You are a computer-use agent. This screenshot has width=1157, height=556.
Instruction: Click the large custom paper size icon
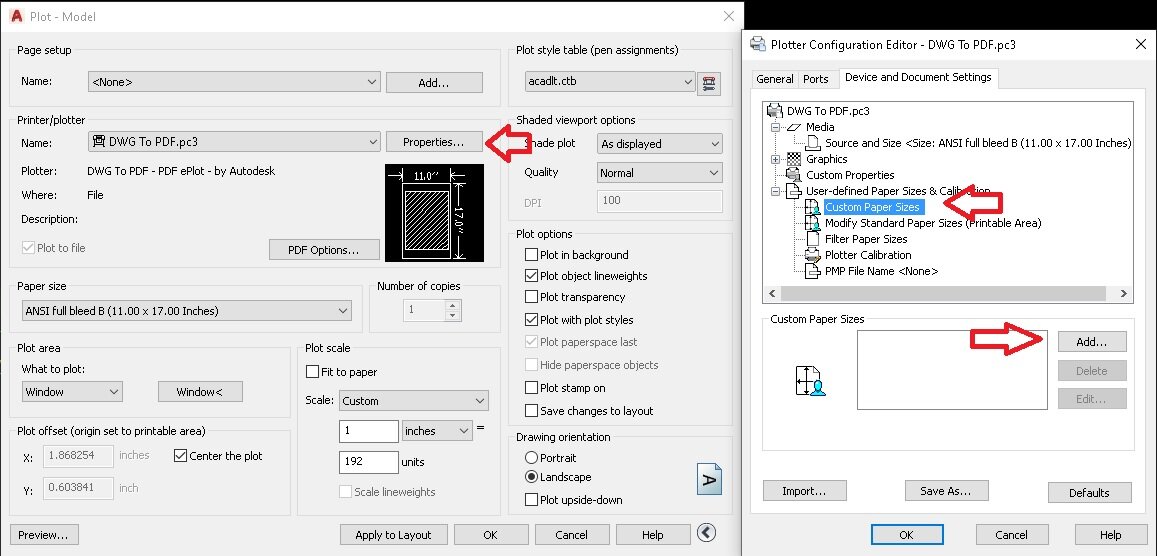click(x=809, y=380)
